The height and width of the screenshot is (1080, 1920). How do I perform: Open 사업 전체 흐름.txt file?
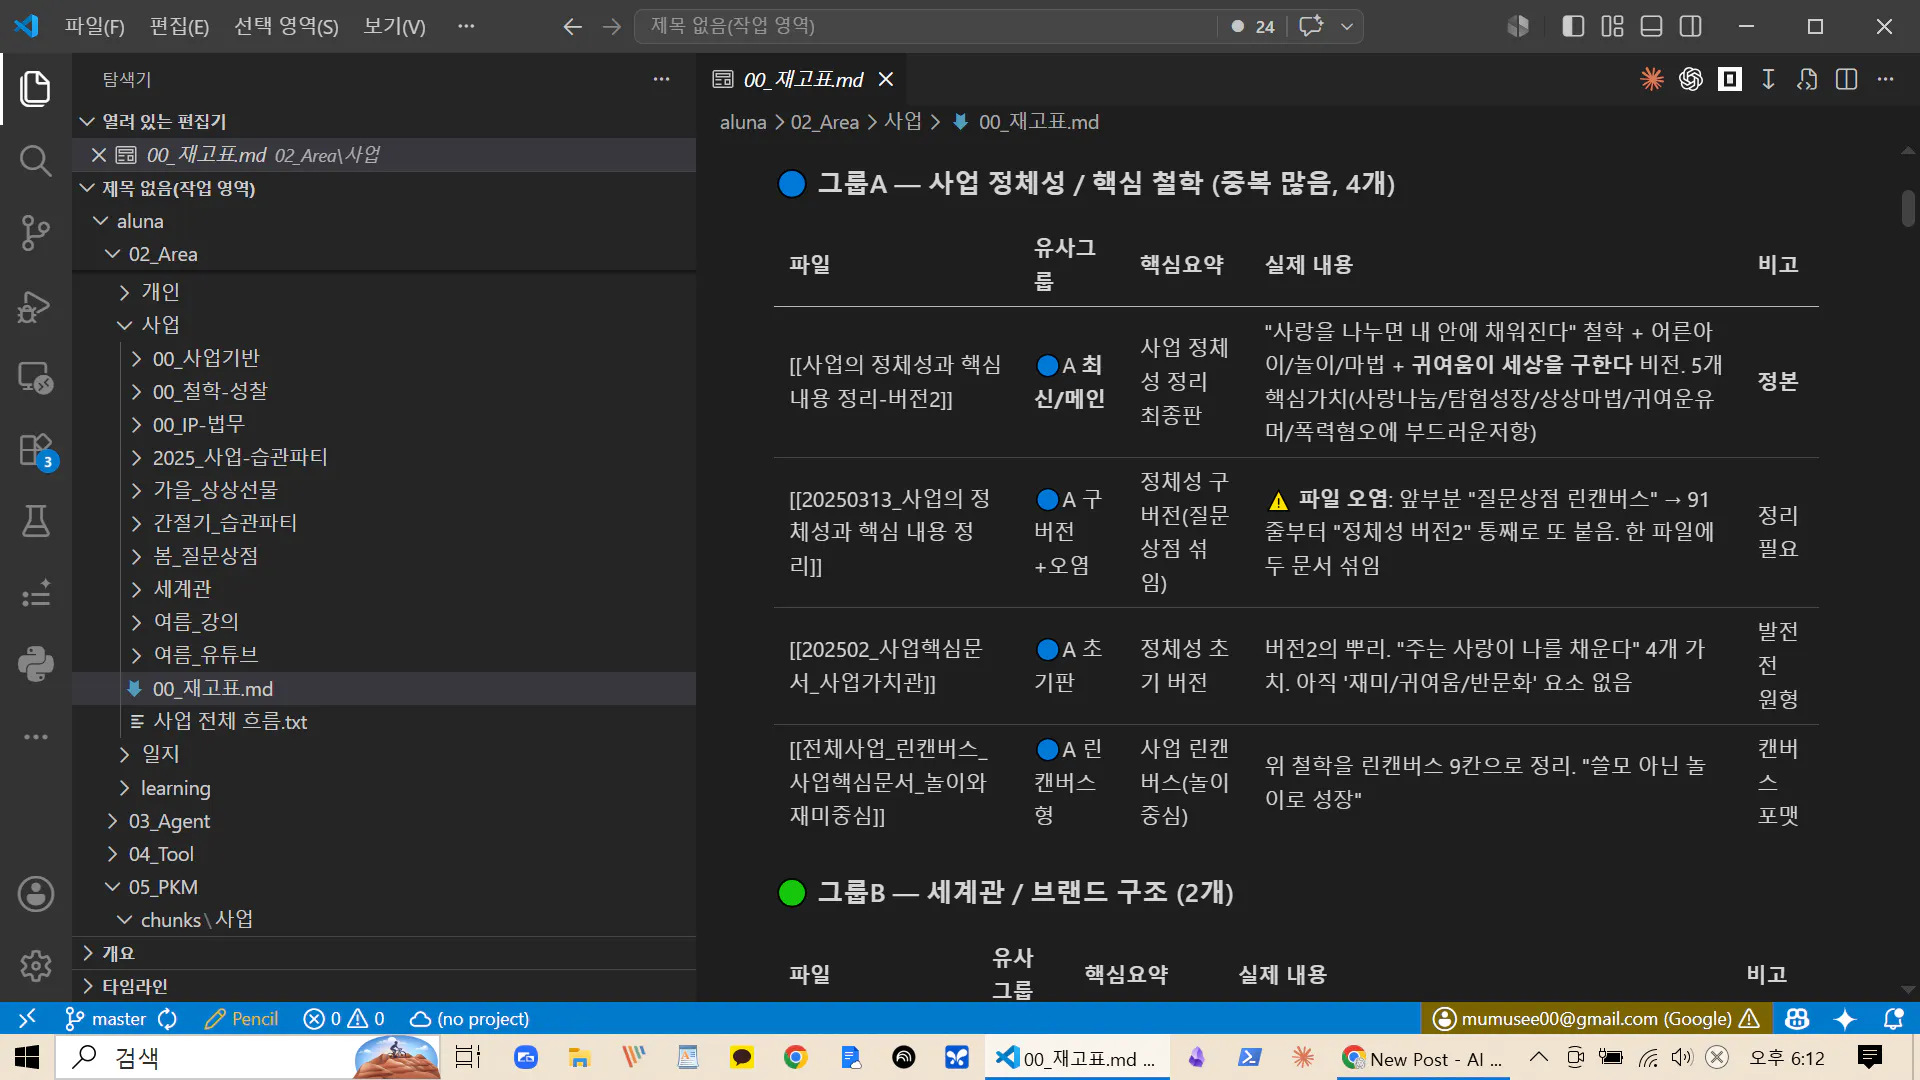[x=229, y=721]
